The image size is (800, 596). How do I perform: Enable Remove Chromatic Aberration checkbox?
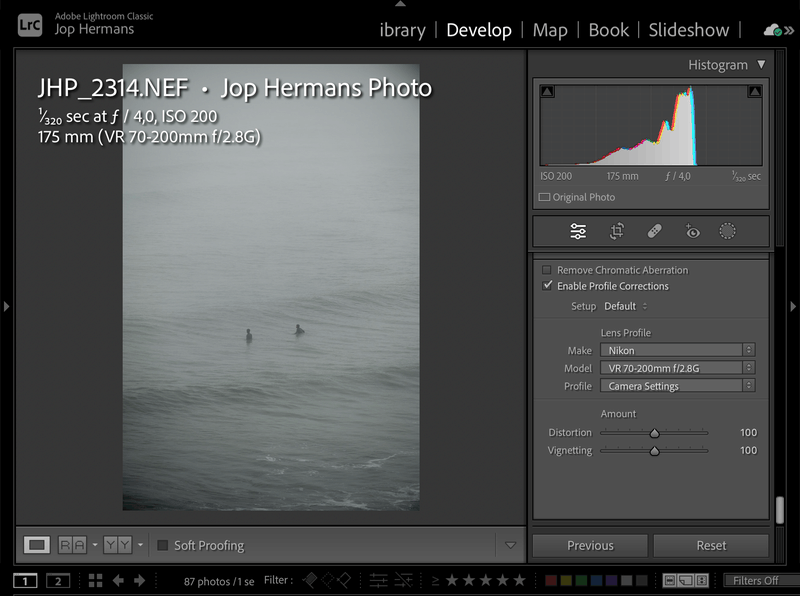click(x=547, y=270)
